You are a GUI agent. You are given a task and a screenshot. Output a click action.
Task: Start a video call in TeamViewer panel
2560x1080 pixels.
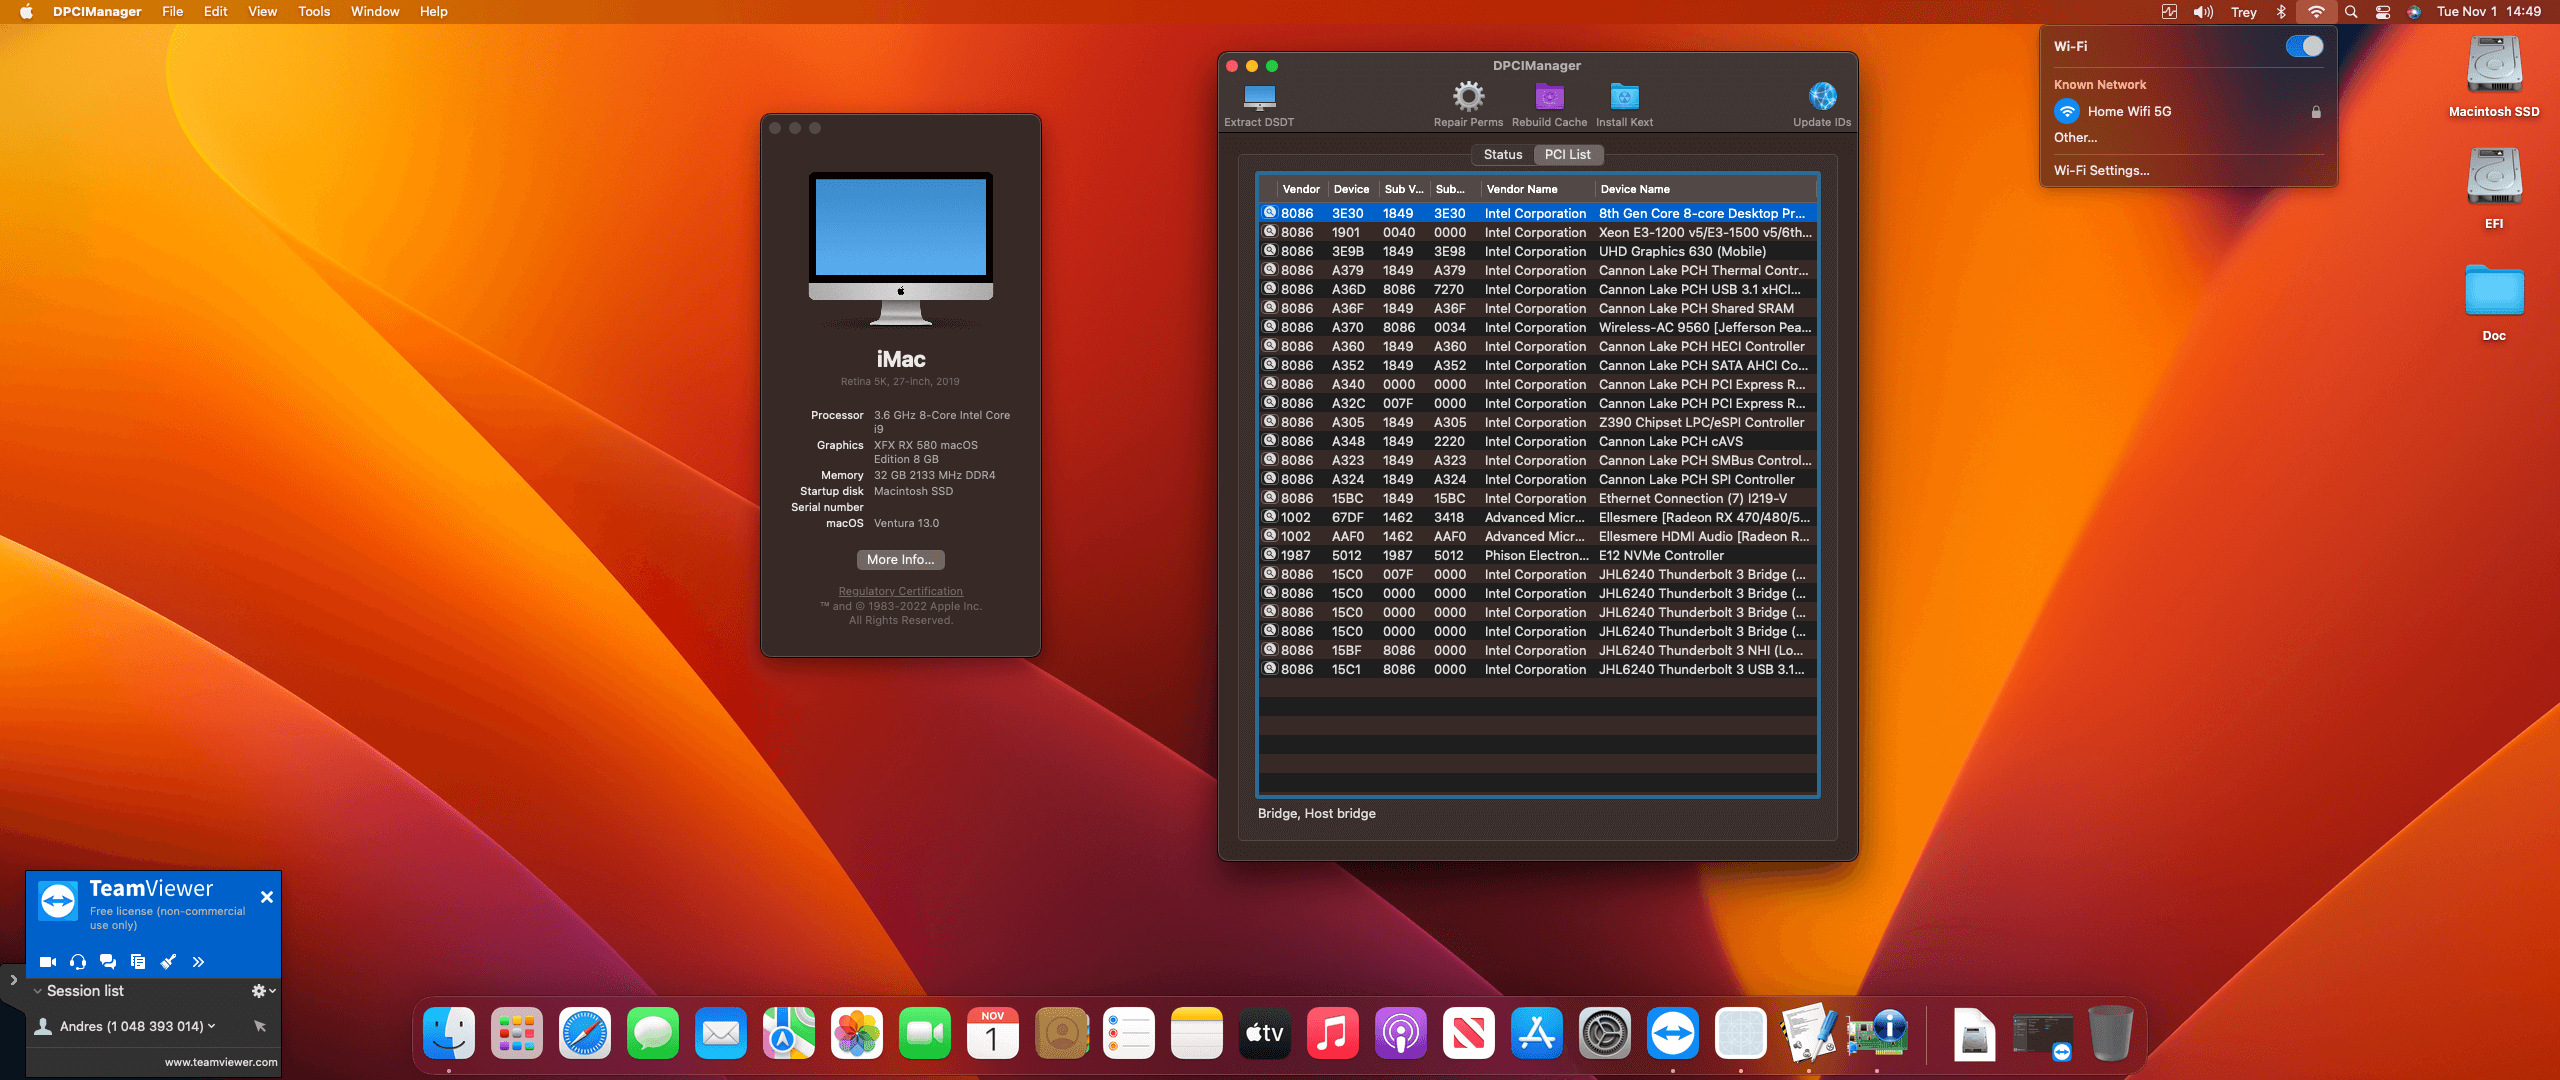click(47, 962)
